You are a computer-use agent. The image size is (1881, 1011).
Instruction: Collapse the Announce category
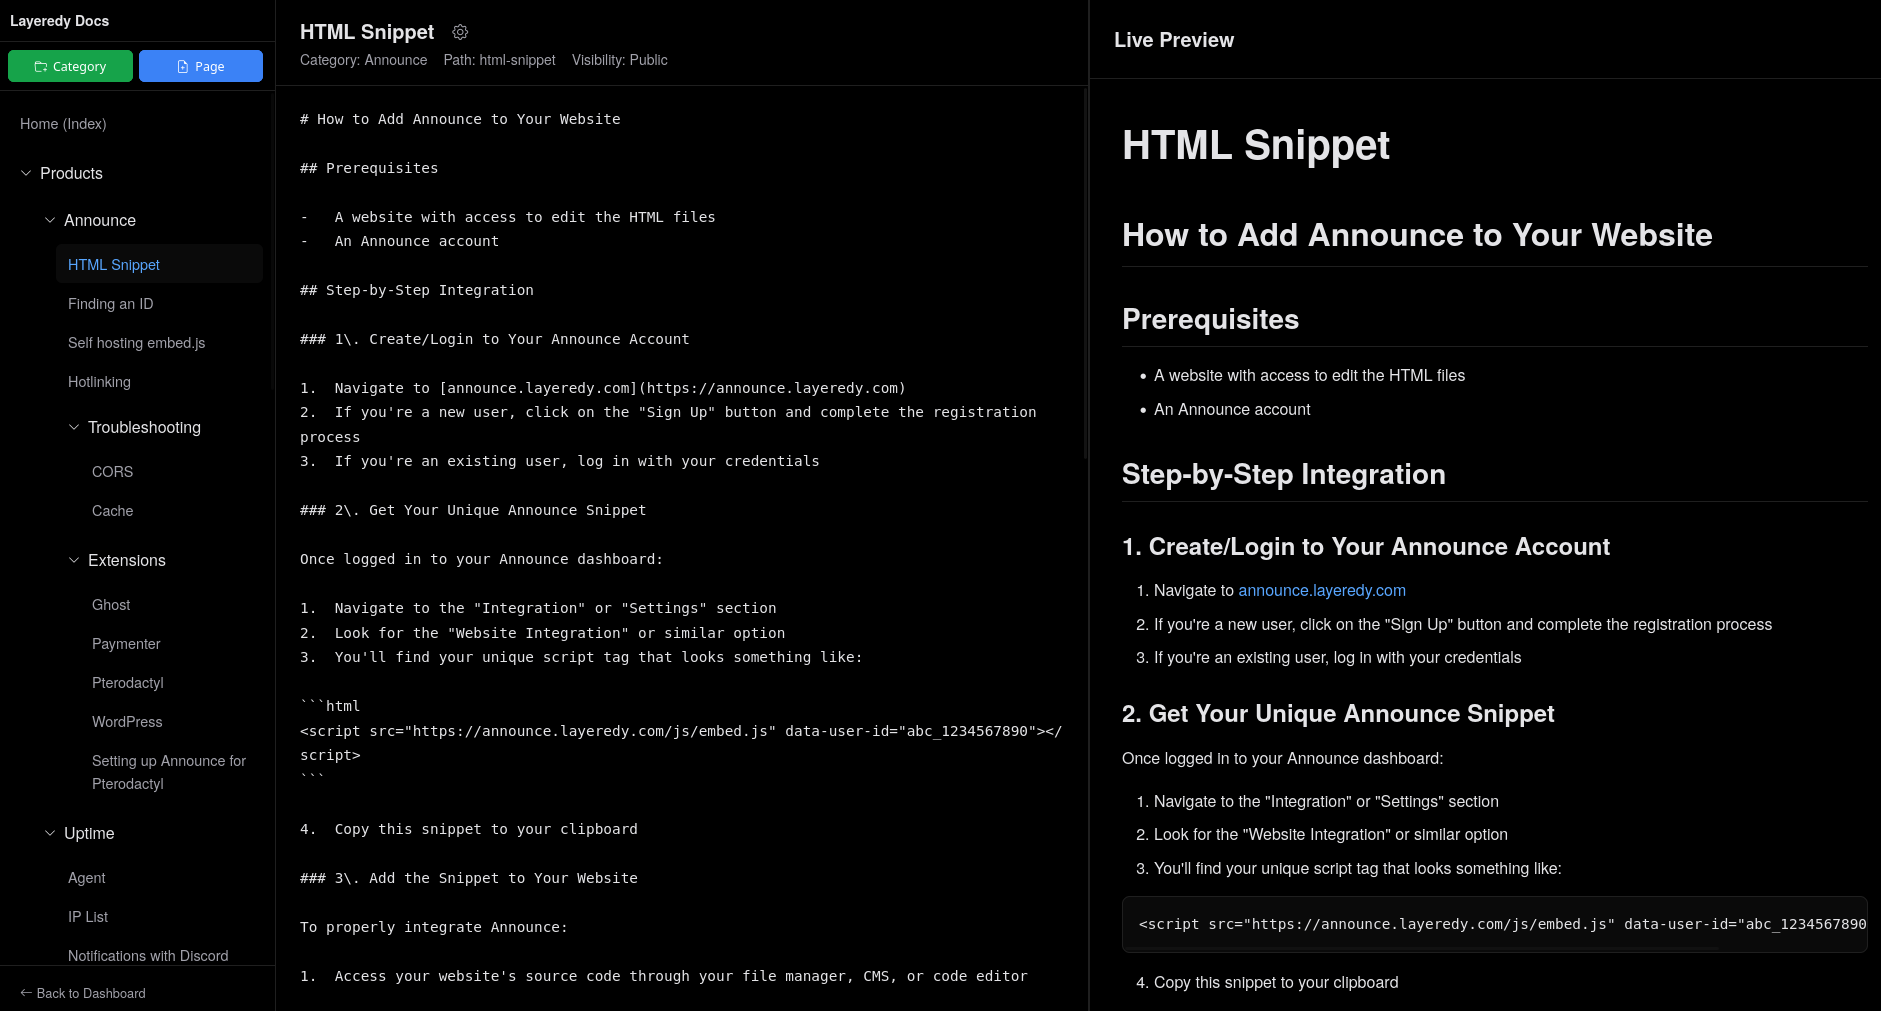(x=50, y=220)
